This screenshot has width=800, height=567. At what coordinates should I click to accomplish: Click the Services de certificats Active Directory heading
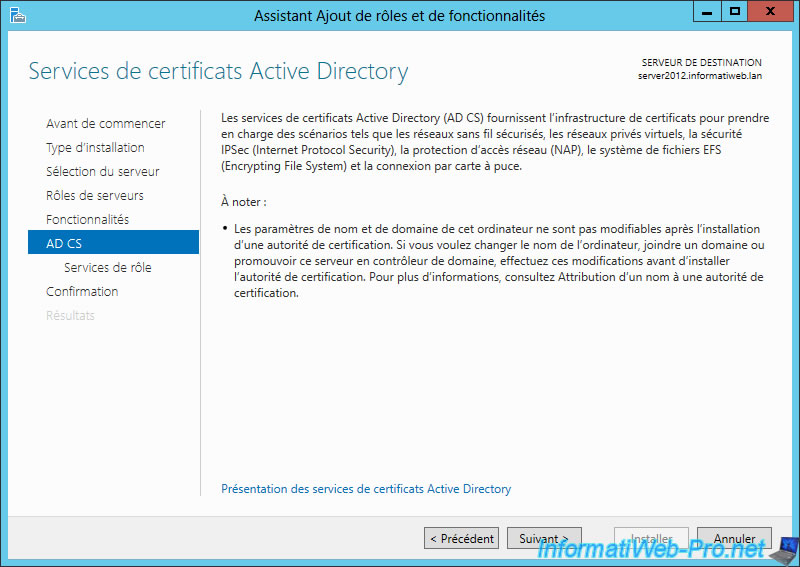click(x=218, y=71)
